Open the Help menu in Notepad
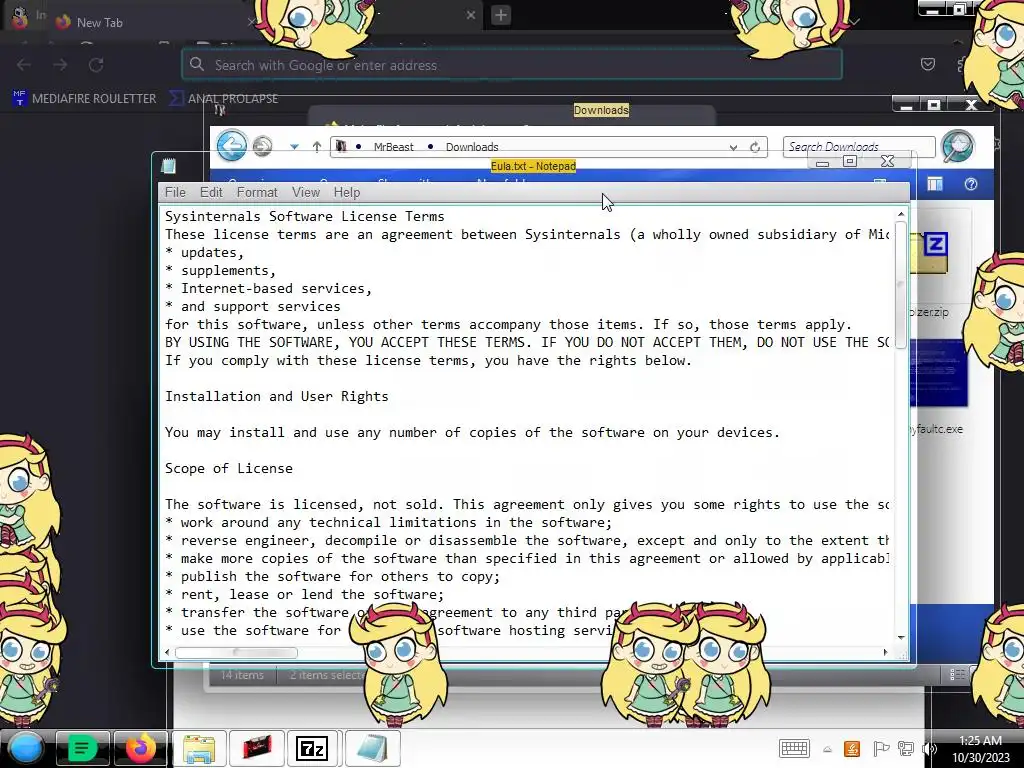Image resolution: width=1024 pixels, height=768 pixels. coord(346,192)
